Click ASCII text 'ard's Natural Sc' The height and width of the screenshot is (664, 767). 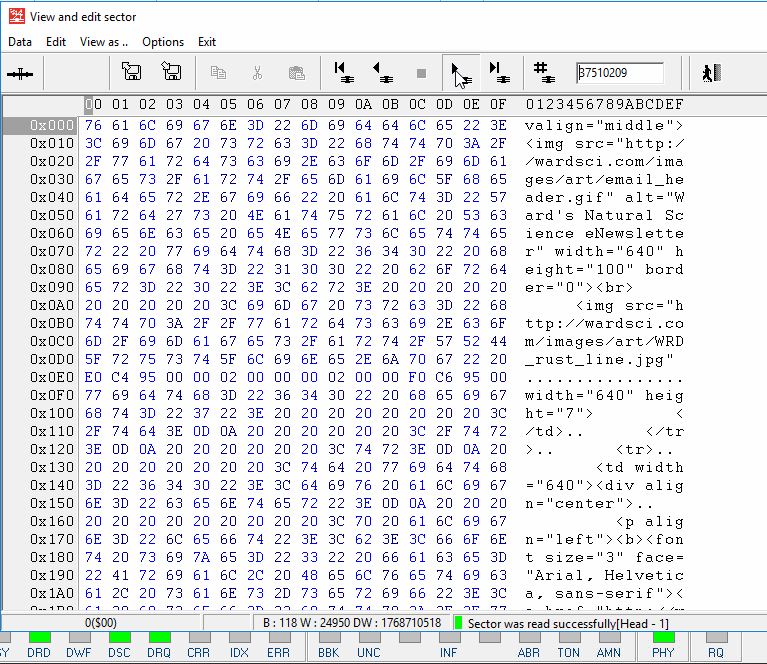click(605, 215)
